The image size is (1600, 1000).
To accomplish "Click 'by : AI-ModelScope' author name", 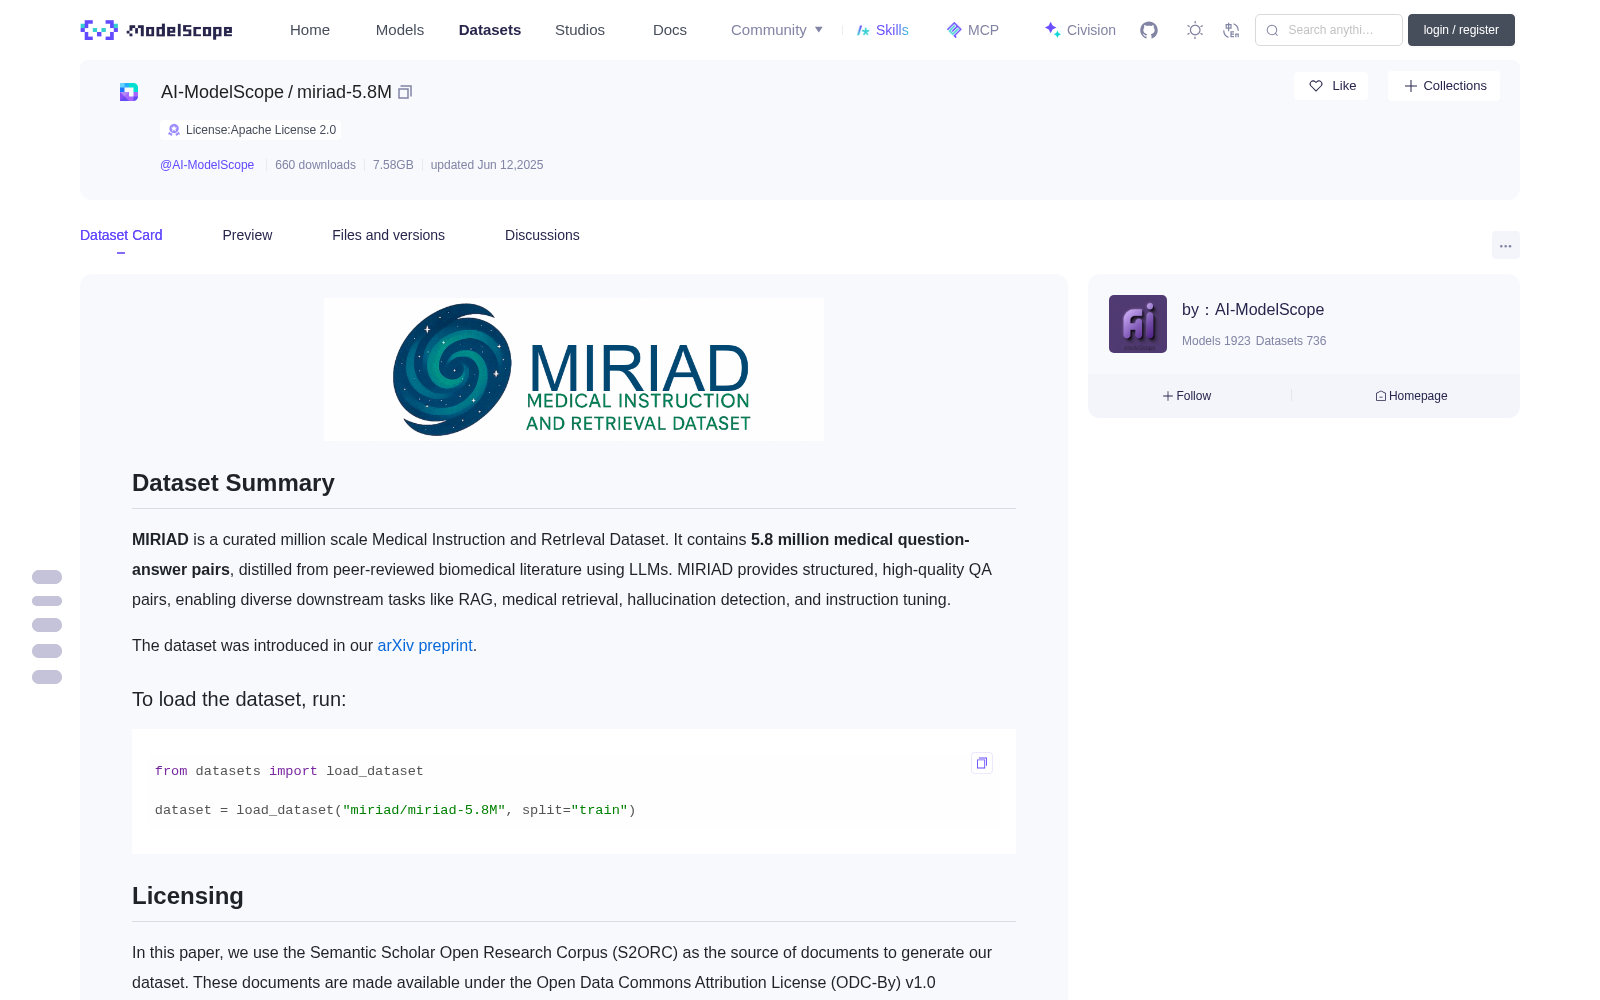I will click(x=1253, y=310).
